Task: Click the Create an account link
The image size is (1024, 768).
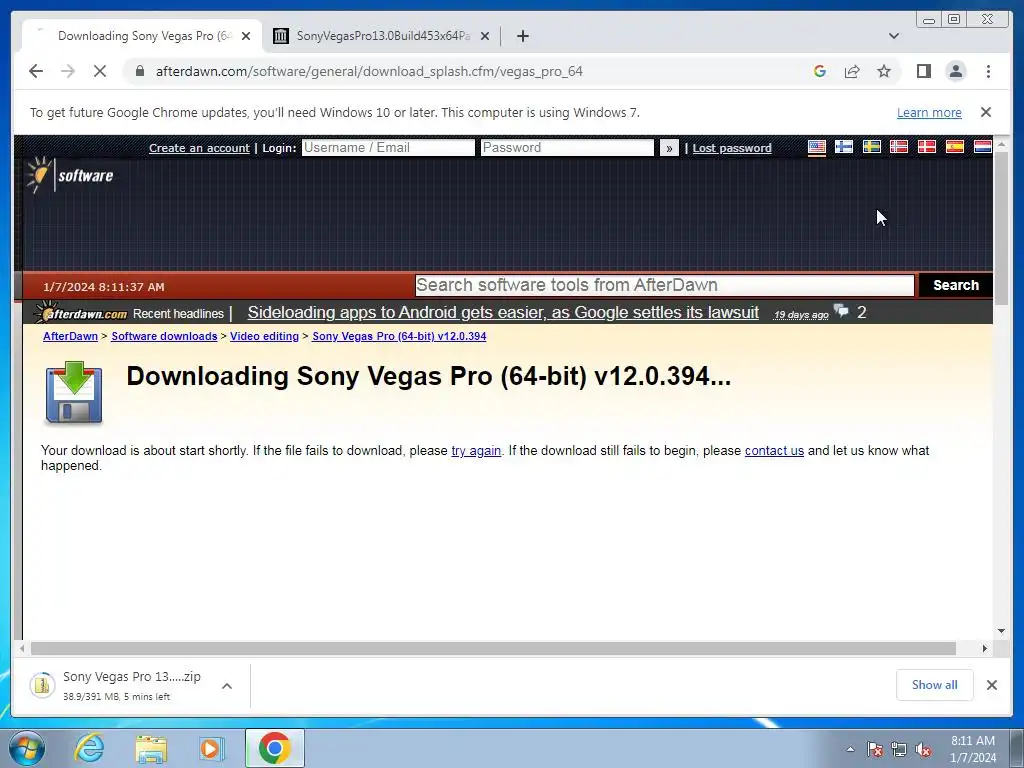Action: coord(199,148)
